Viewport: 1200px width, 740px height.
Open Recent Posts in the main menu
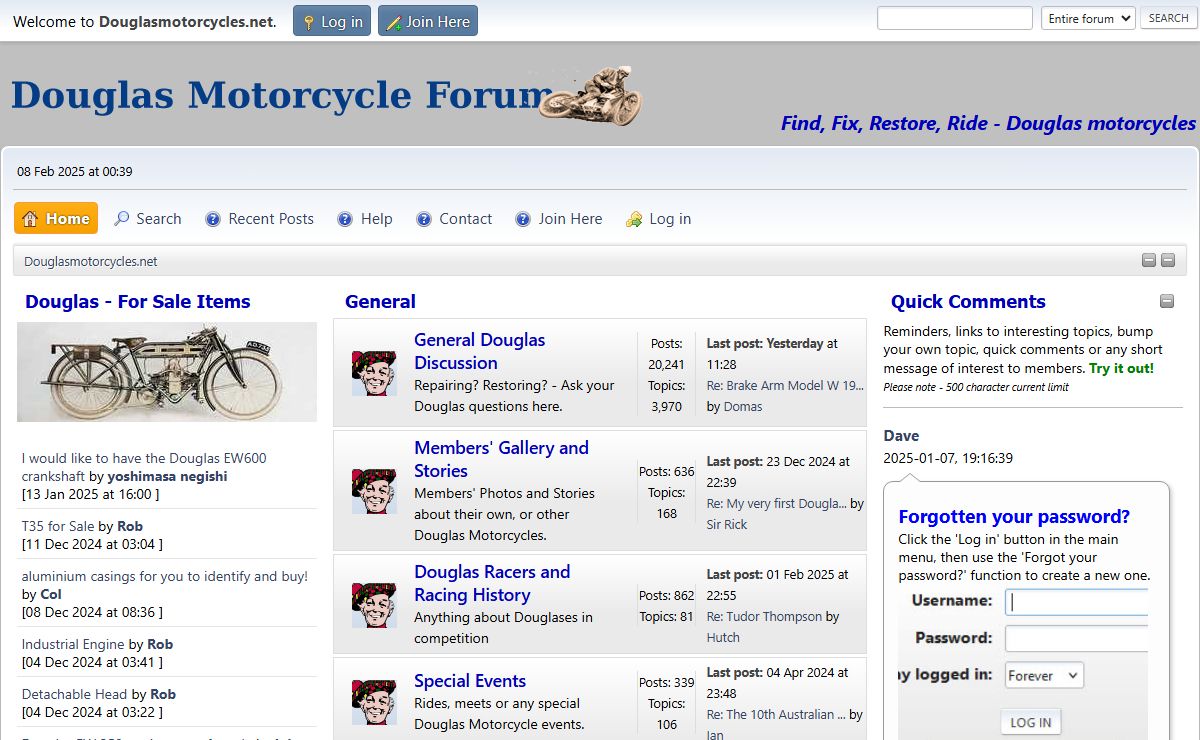tap(259, 219)
